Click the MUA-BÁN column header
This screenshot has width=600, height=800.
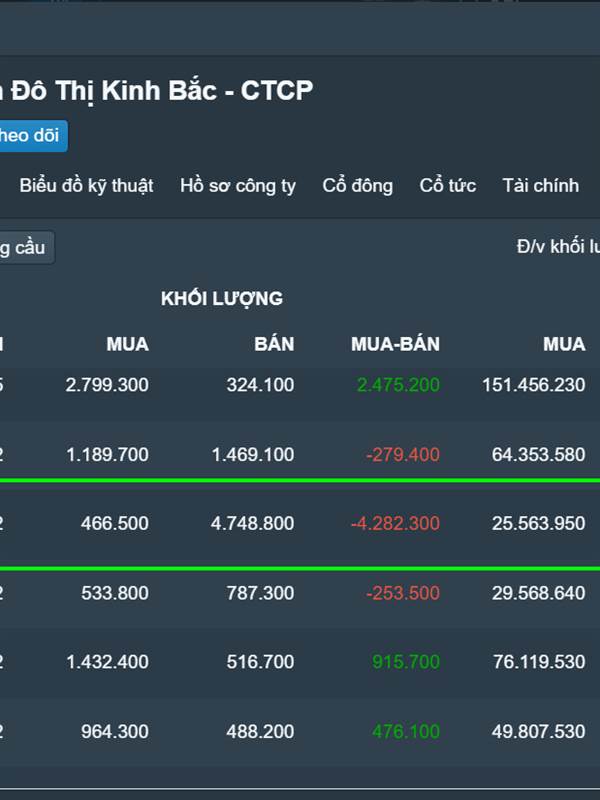pos(395,344)
